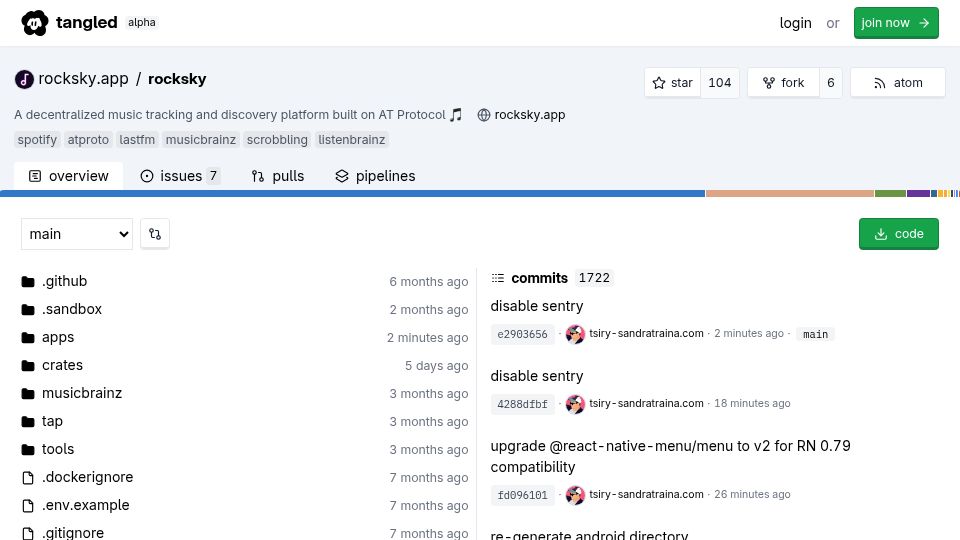Screen dimensions: 960x540
Task: Click the tan language bar segment
Action: [x=790, y=193]
